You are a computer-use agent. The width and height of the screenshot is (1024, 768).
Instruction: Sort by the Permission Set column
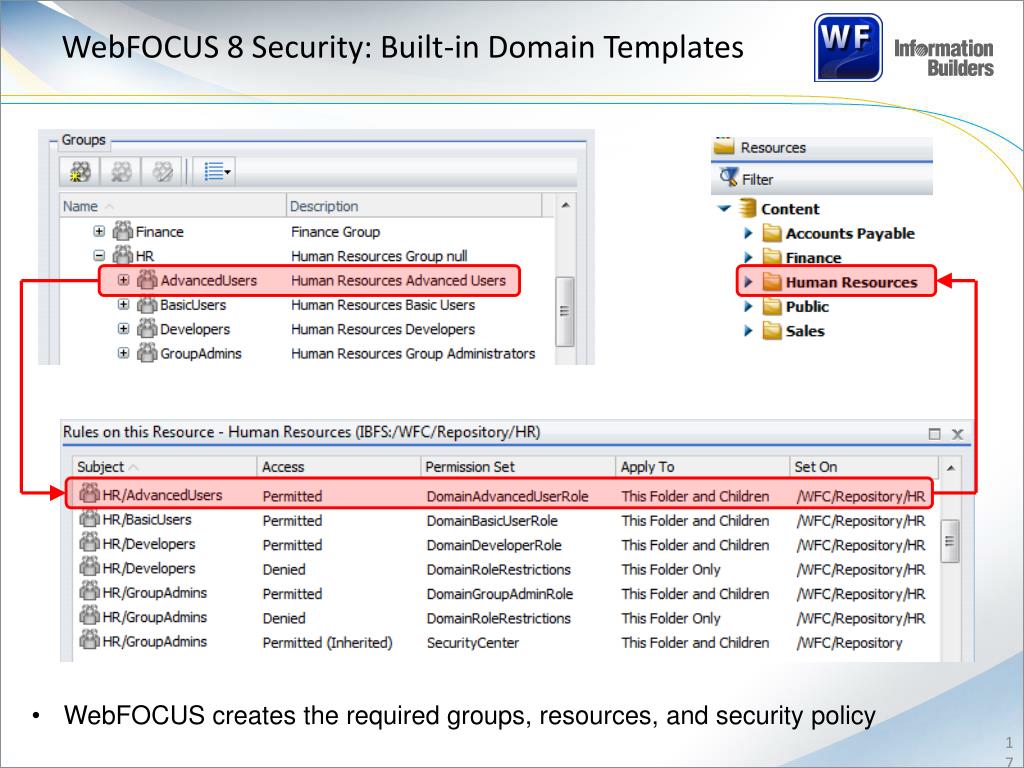click(x=470, y=467)
